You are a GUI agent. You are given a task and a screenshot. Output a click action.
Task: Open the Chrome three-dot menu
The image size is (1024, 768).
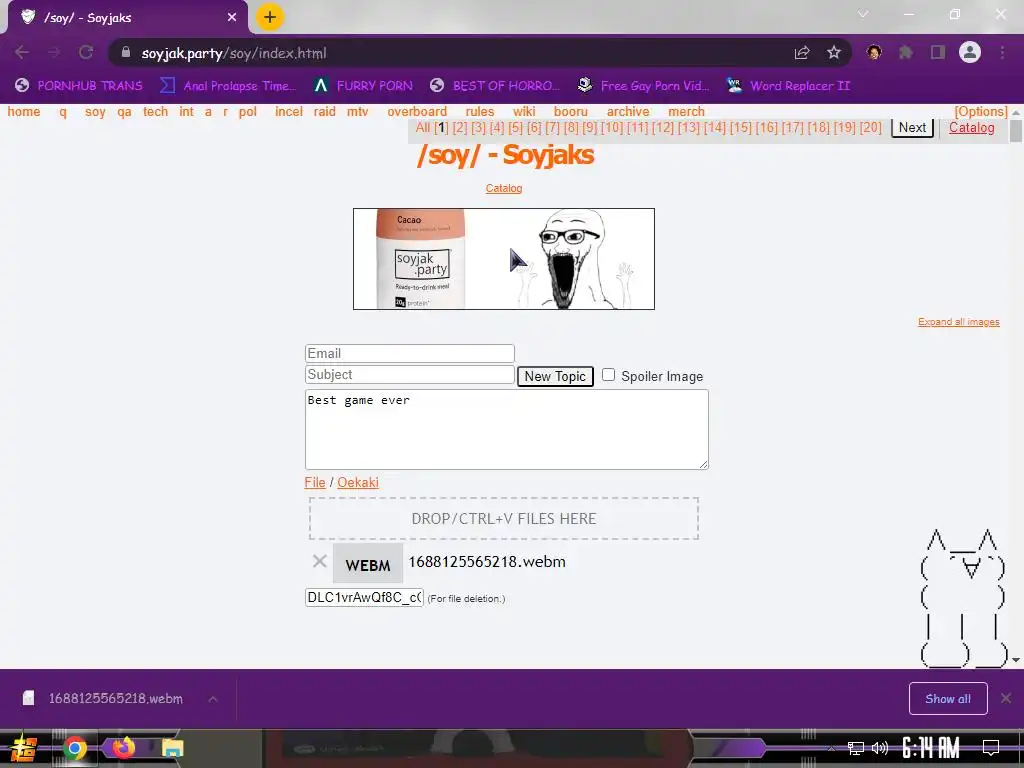[1002, 52]
